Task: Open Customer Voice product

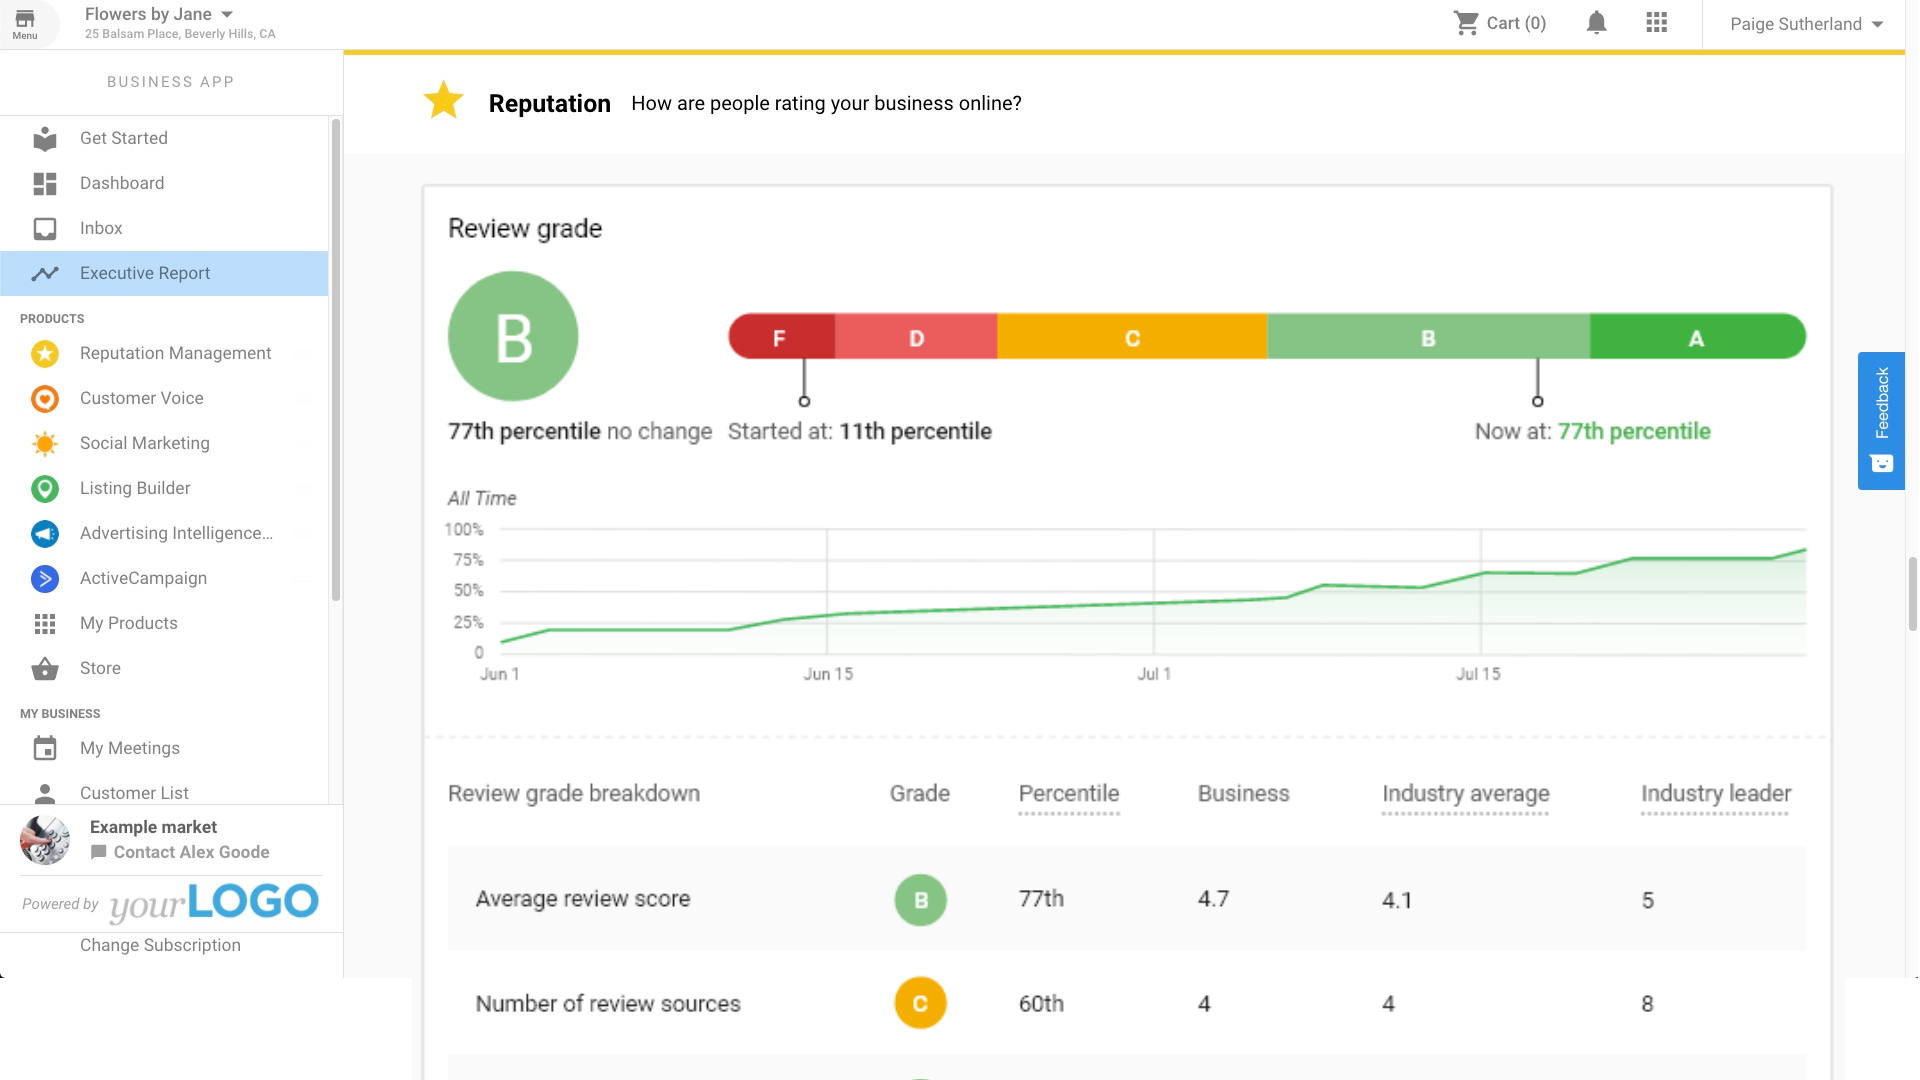Action: [164, 398]
